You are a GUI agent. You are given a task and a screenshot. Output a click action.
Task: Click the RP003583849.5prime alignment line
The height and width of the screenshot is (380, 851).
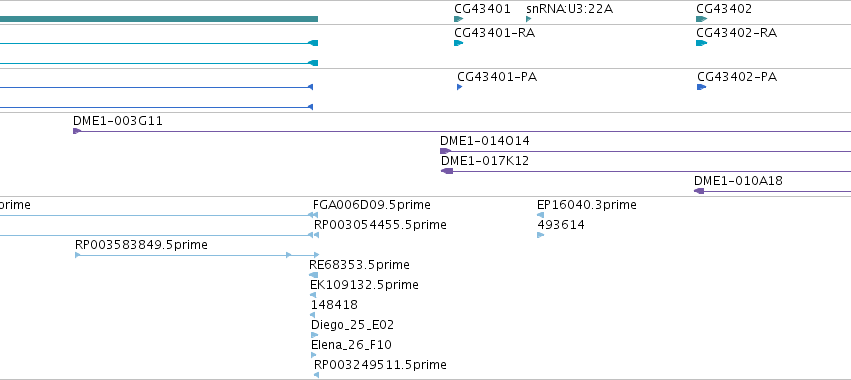pyautogui.click(x=197, y=255)
